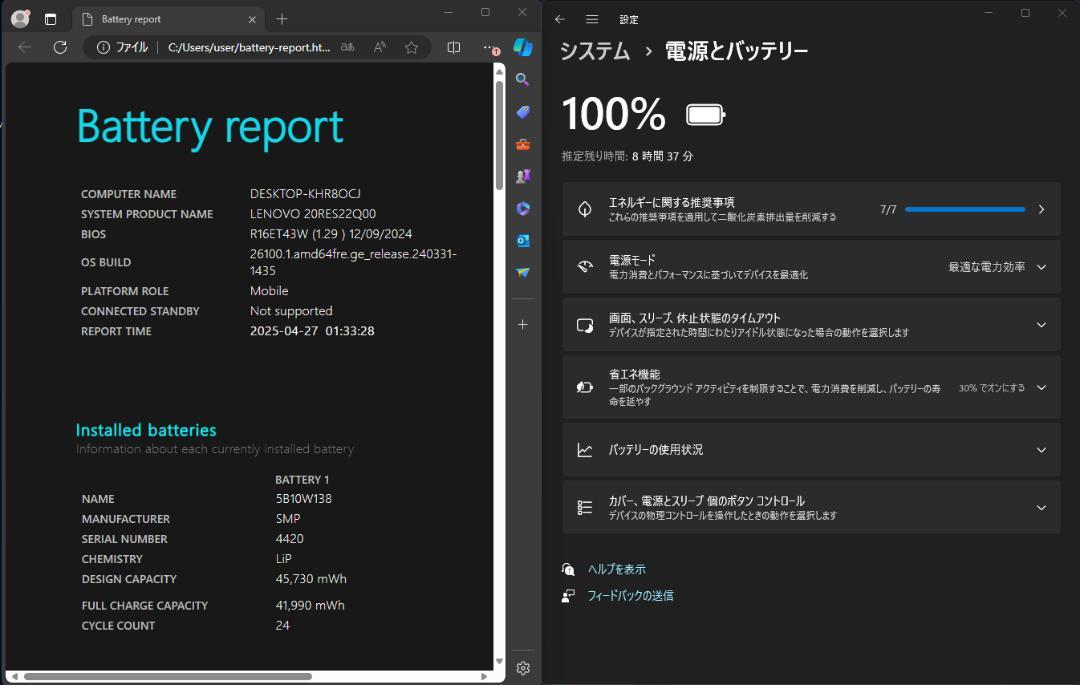Click scroll-down arrow on report scrollbar
The width and height of the screenshot is (1080, 685).
pos(499,662)
